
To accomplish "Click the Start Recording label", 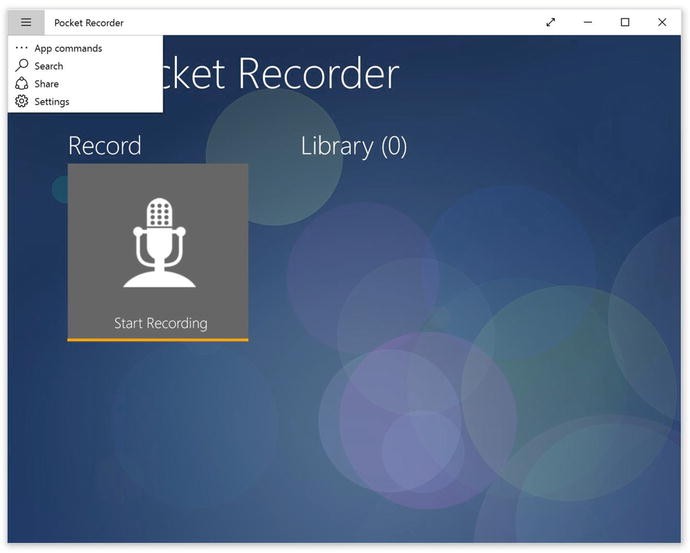I will (x=161, y=323).
